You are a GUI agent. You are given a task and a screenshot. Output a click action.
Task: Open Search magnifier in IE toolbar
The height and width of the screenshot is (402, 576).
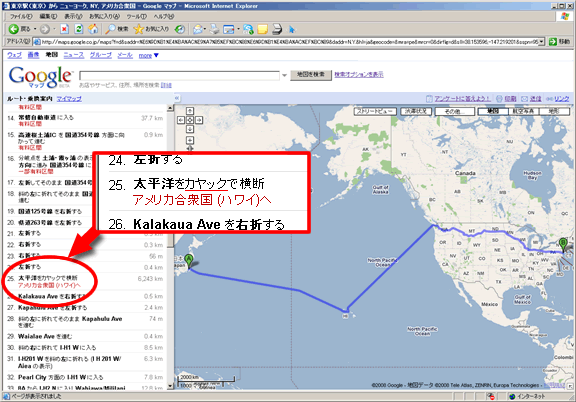coord(116,29)
